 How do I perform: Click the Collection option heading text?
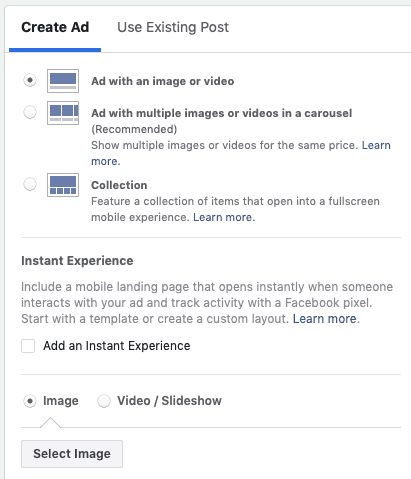click(119, 185)
